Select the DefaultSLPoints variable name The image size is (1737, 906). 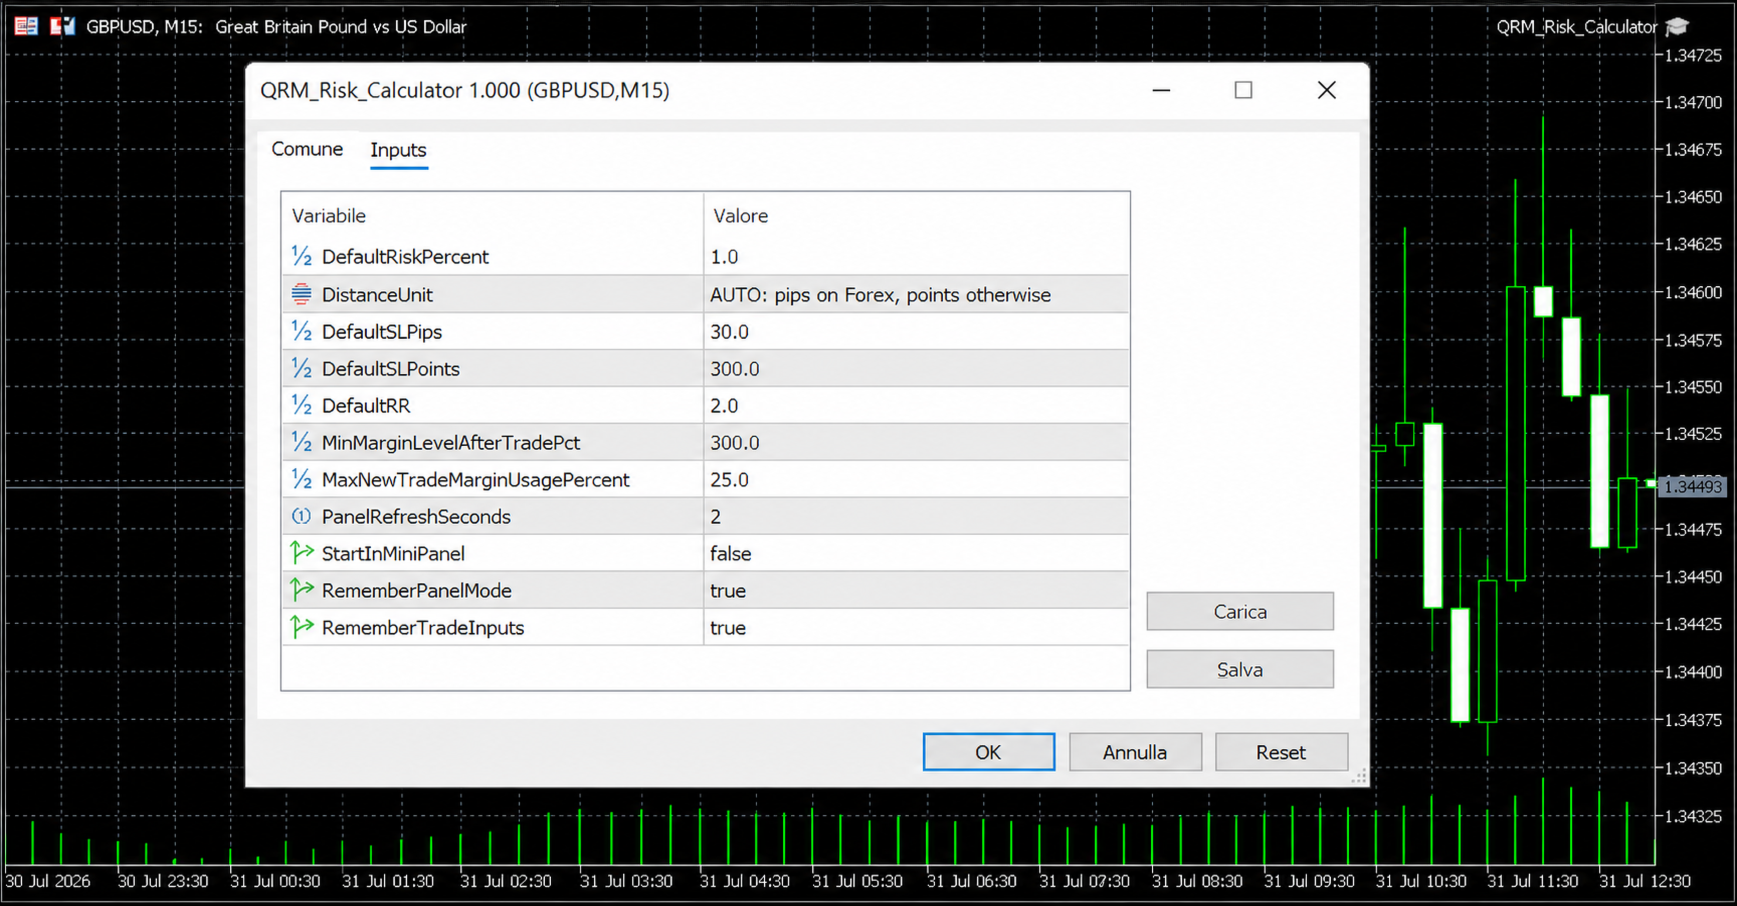pyautogui.click(x=391, y=369)
